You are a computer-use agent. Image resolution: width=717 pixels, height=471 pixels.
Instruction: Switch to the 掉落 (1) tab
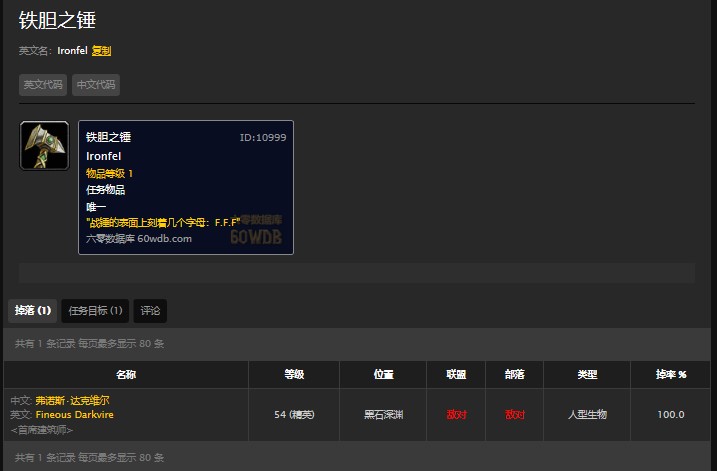point(32,311)
